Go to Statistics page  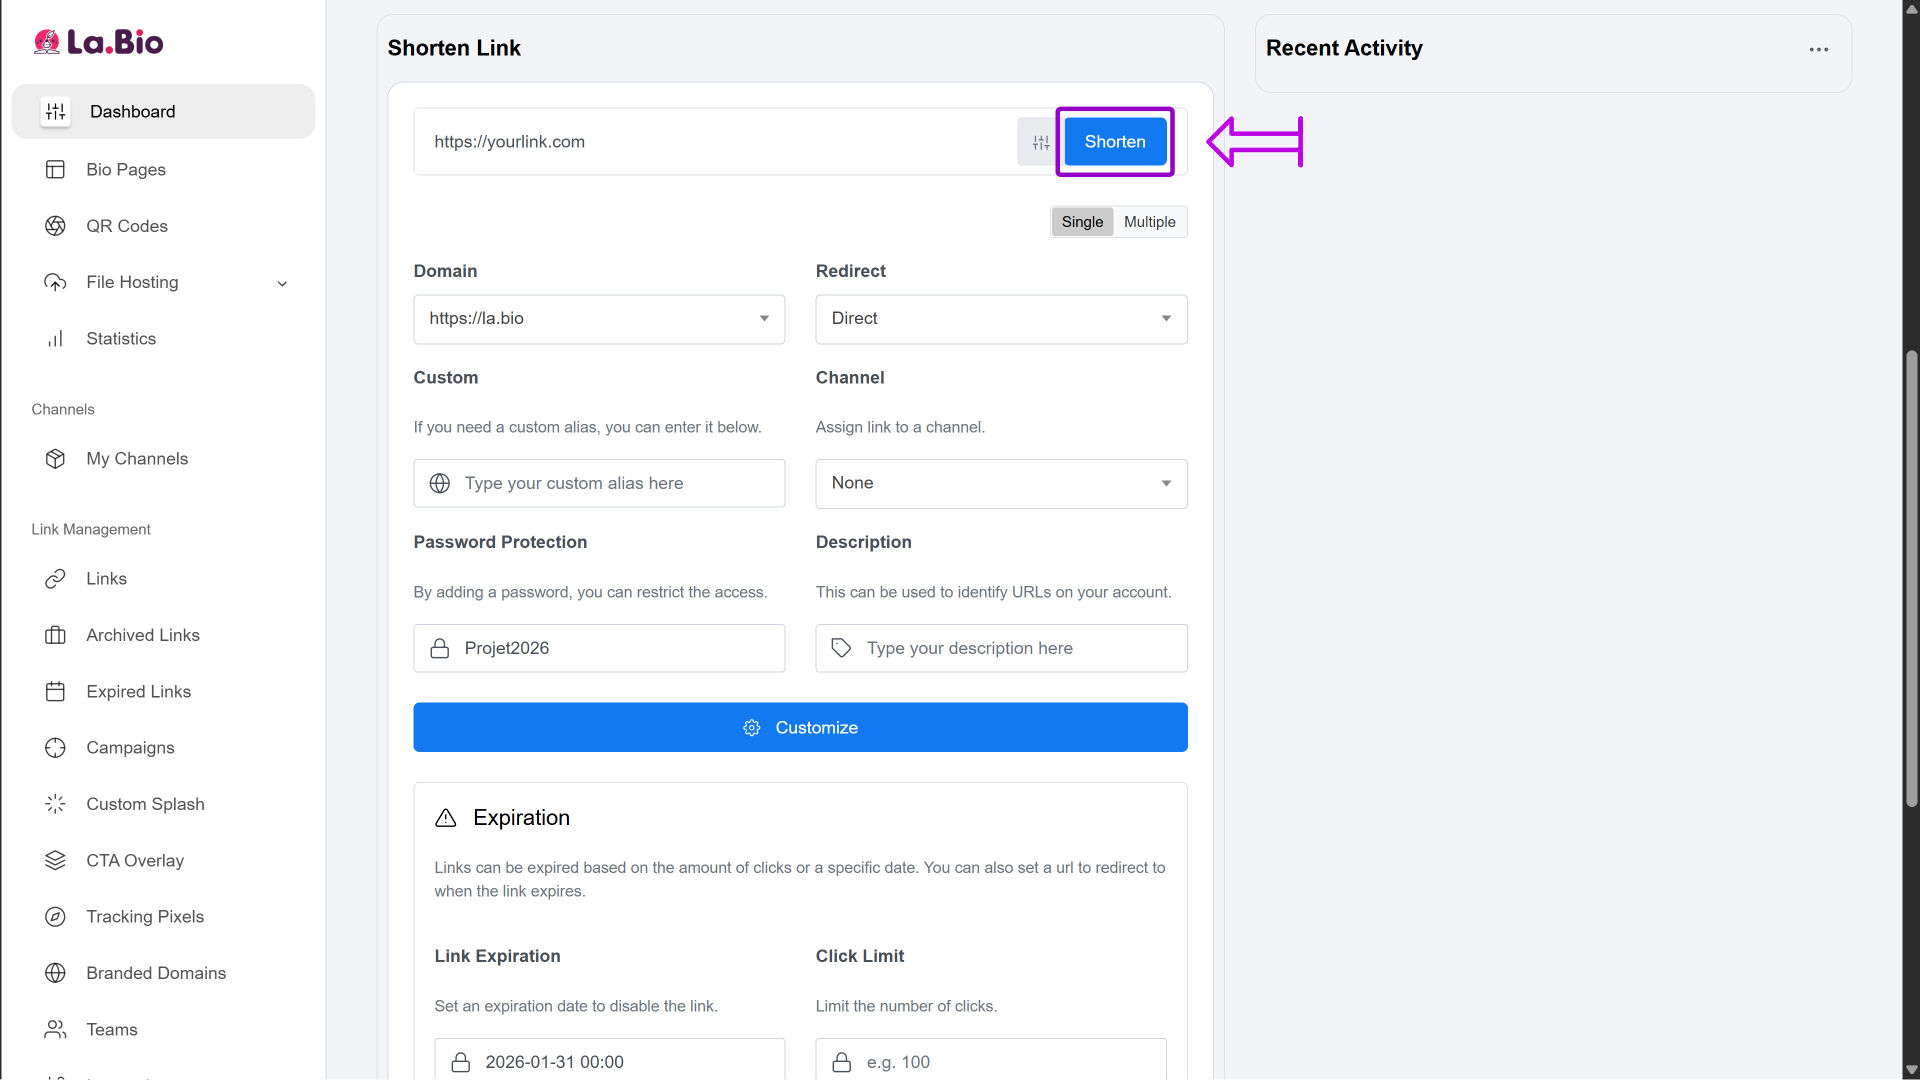pyautogui.click(x=120, y=339)
